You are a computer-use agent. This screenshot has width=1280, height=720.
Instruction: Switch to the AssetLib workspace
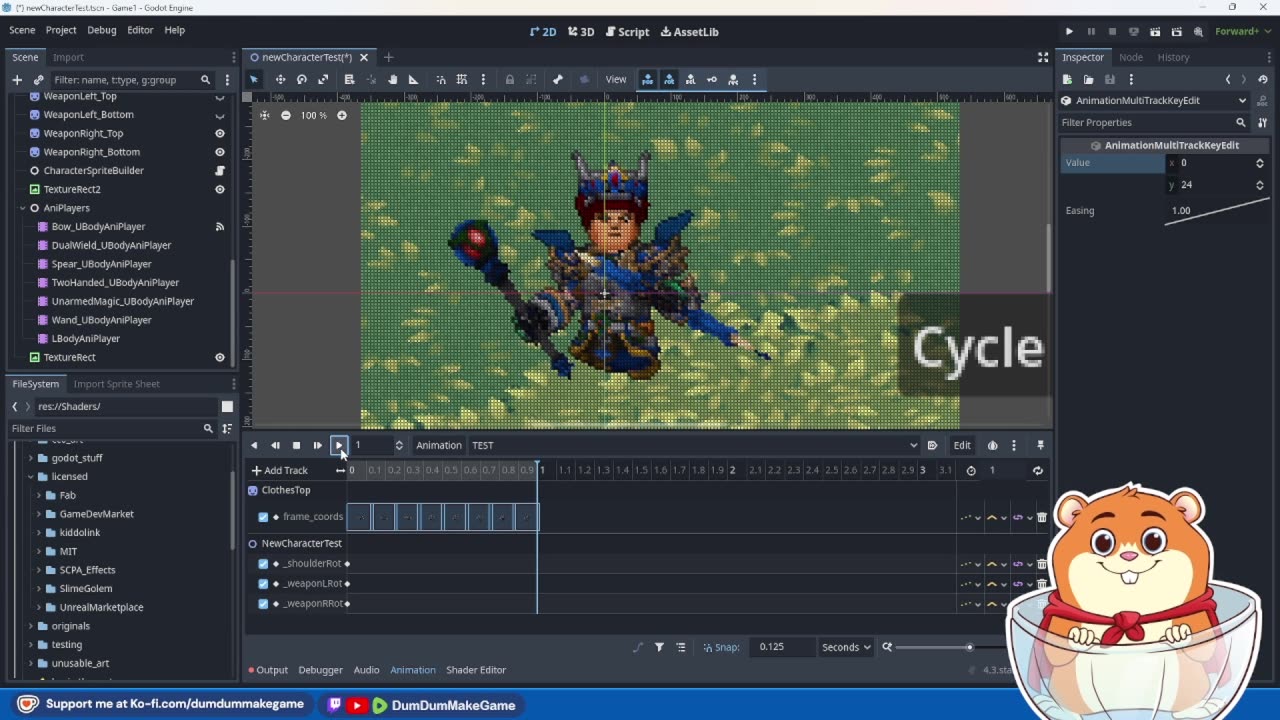coord(690,32)
